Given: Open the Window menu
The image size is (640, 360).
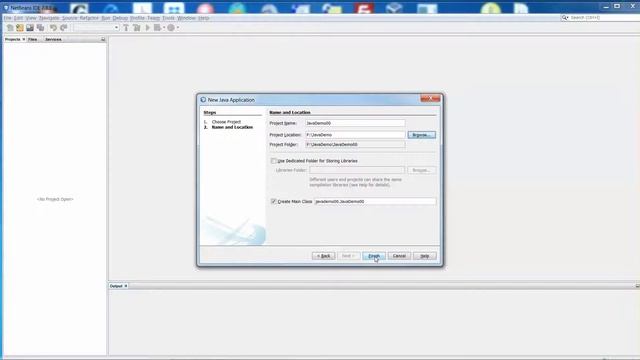Looking at the screenshot, I should click(x=186, y=18).
